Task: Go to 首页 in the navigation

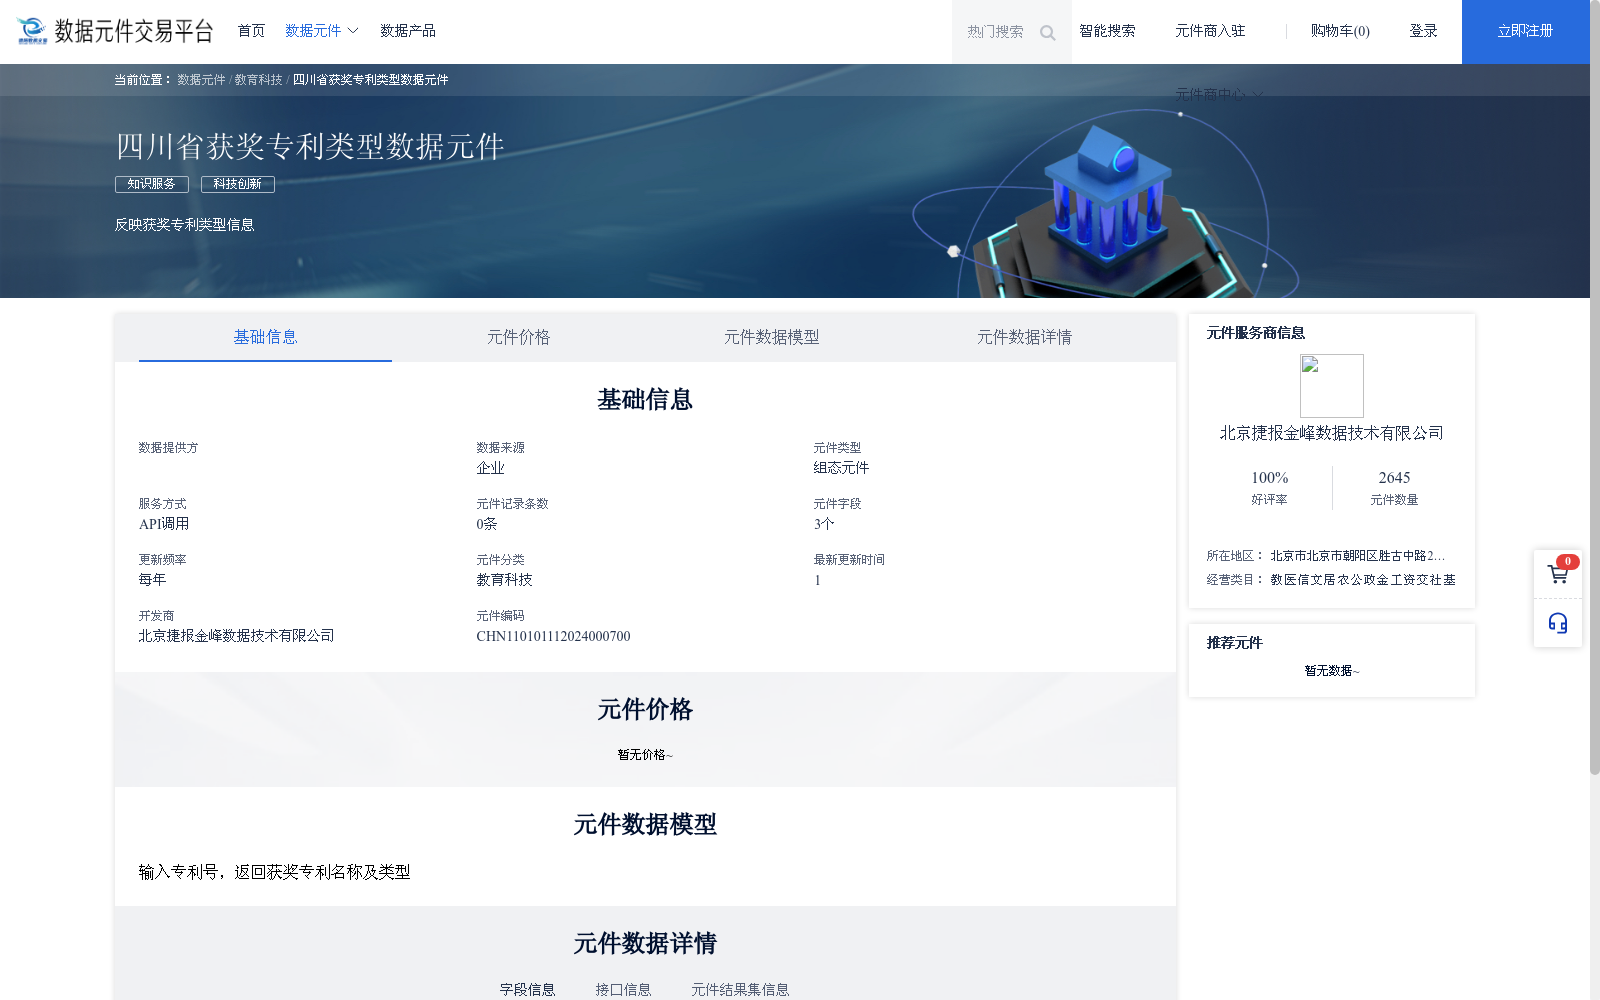Action: pos(251,31)
